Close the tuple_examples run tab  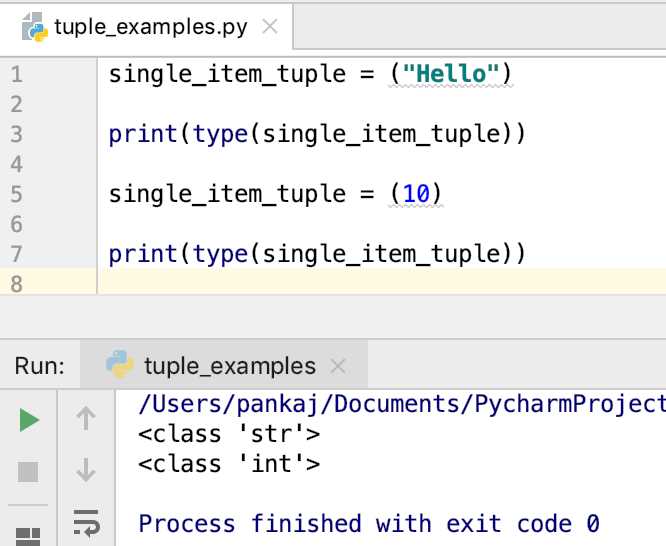338,366
